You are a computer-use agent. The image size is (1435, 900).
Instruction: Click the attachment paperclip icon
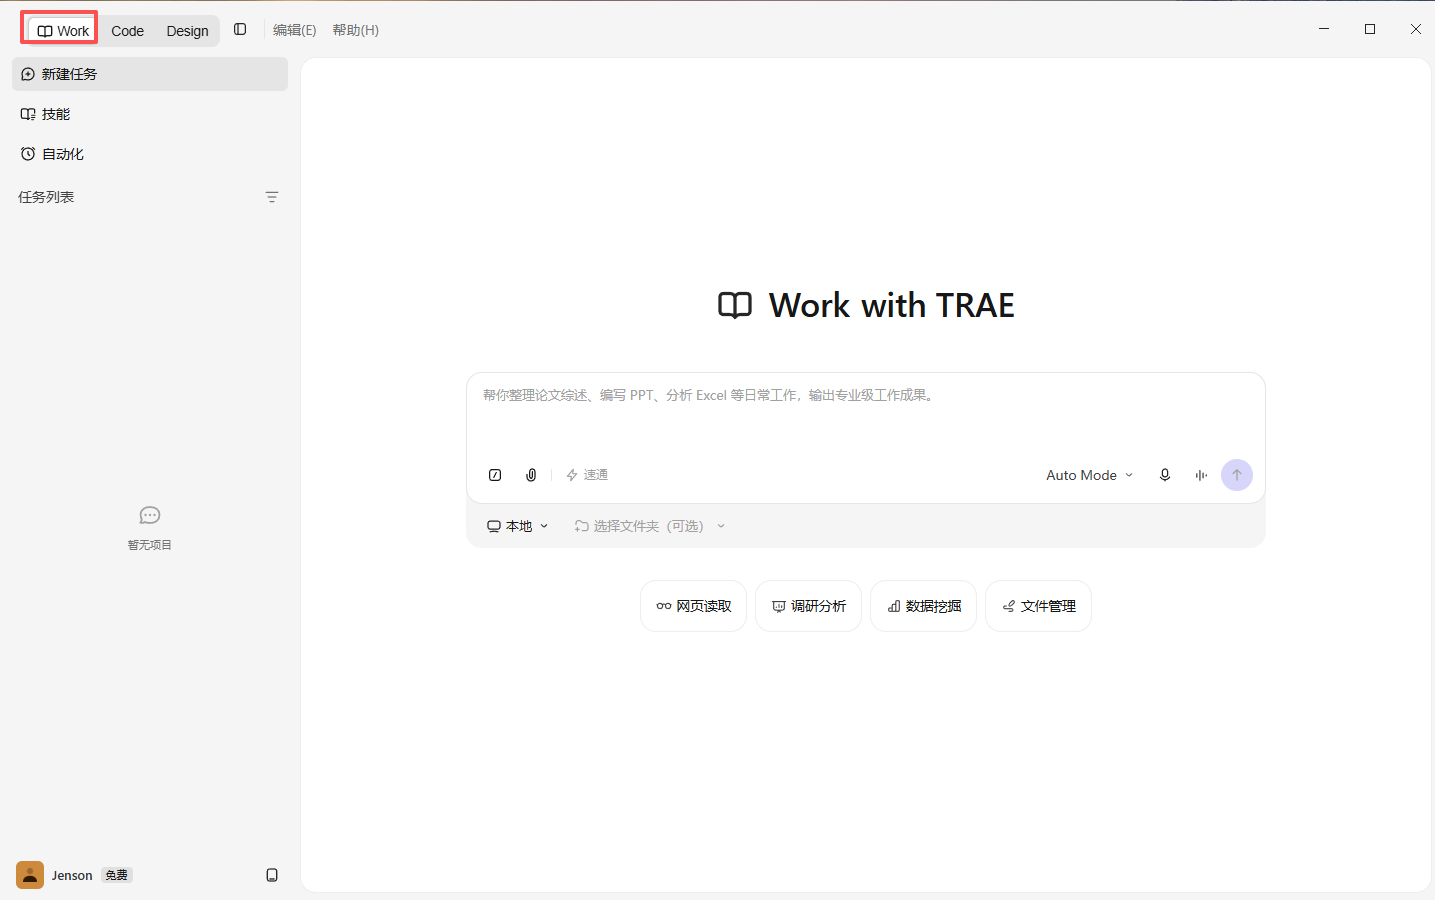pyautogui.click(x=531, y=475)
